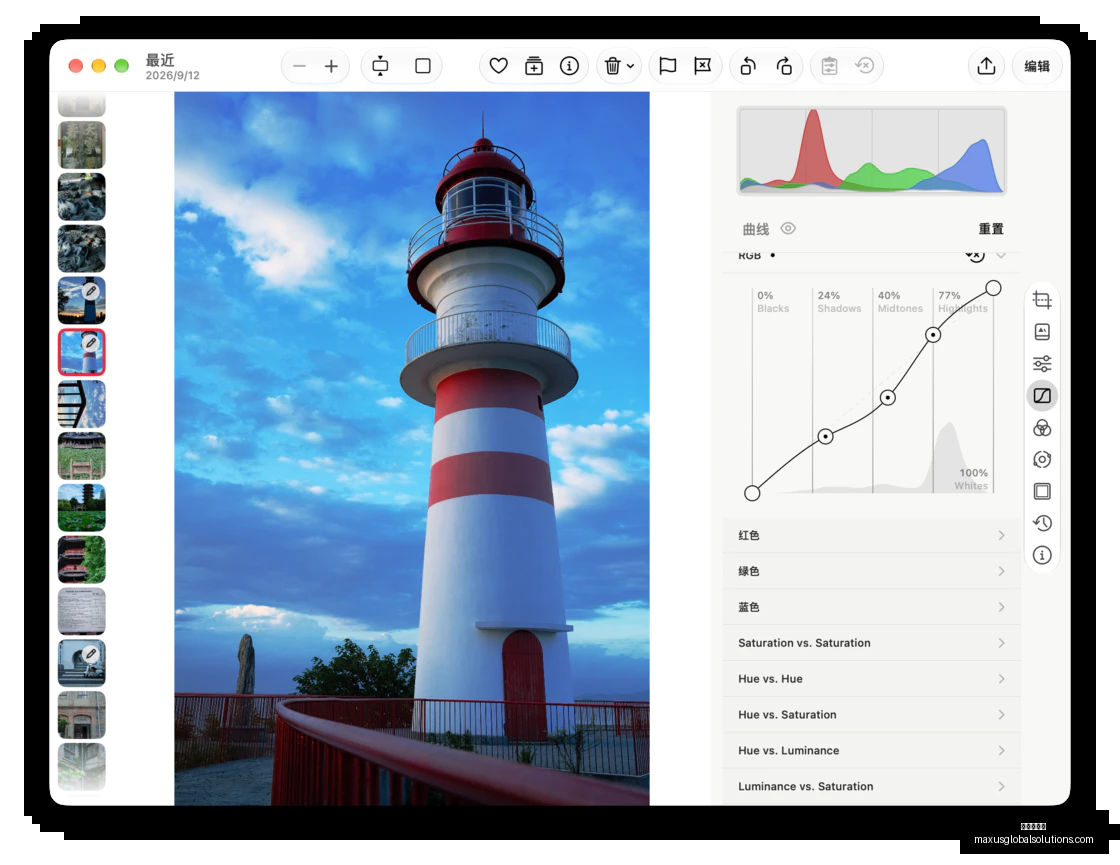Open the color adjustments sliders tool

pos(1042,364)
